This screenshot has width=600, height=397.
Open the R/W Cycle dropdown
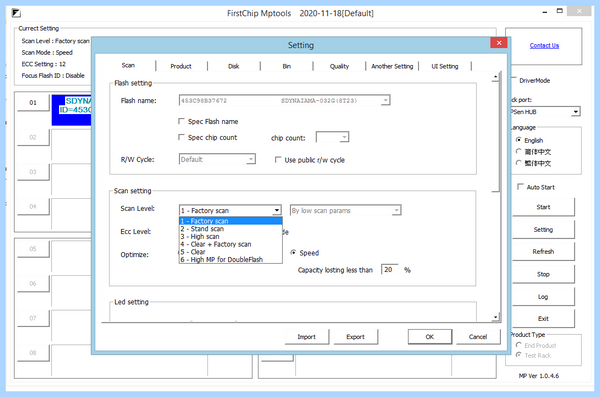point(251,159)
